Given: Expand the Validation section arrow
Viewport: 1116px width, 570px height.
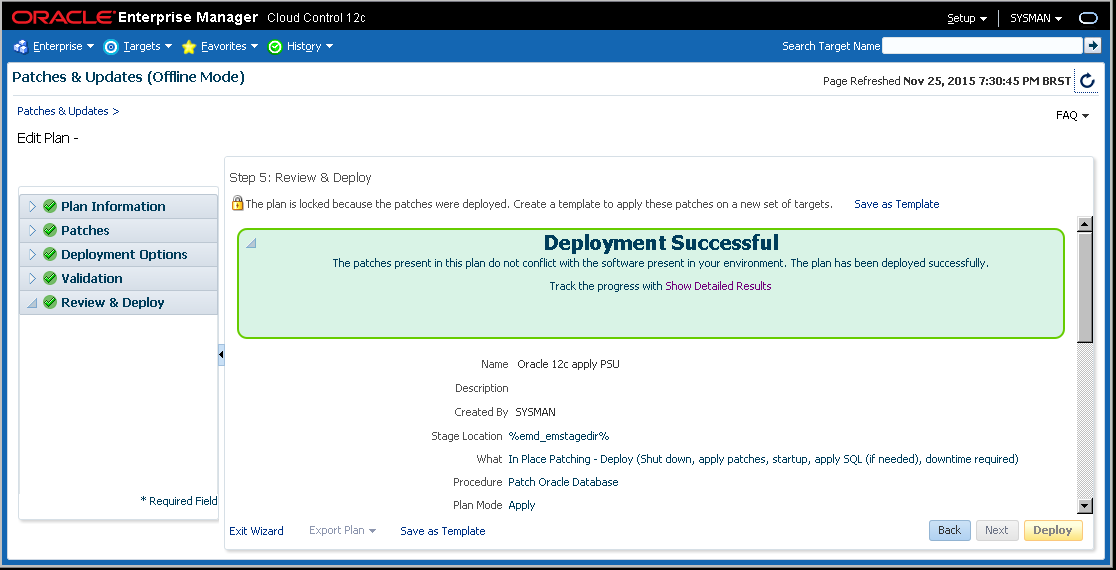Looking at the screenshot, I should pyautogui.click(x=32, y=278).
